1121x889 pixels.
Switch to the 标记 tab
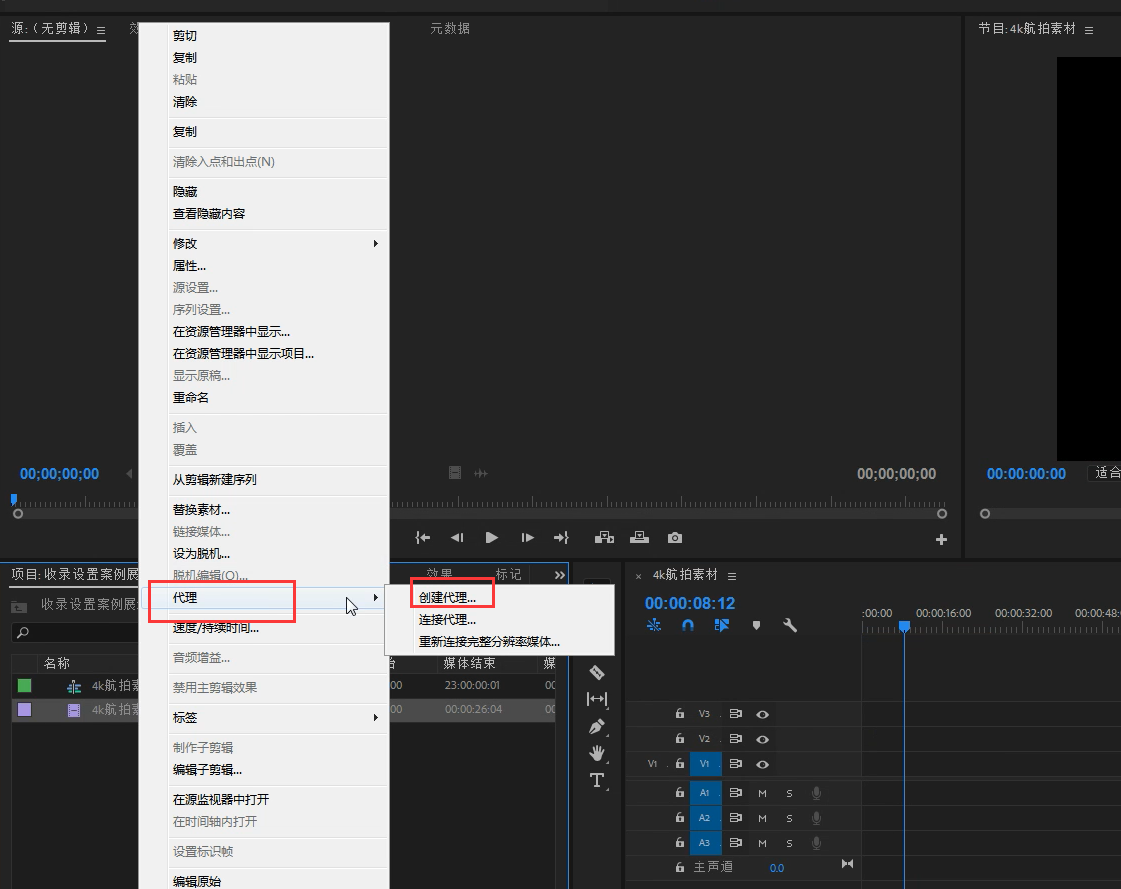point(508,574)
